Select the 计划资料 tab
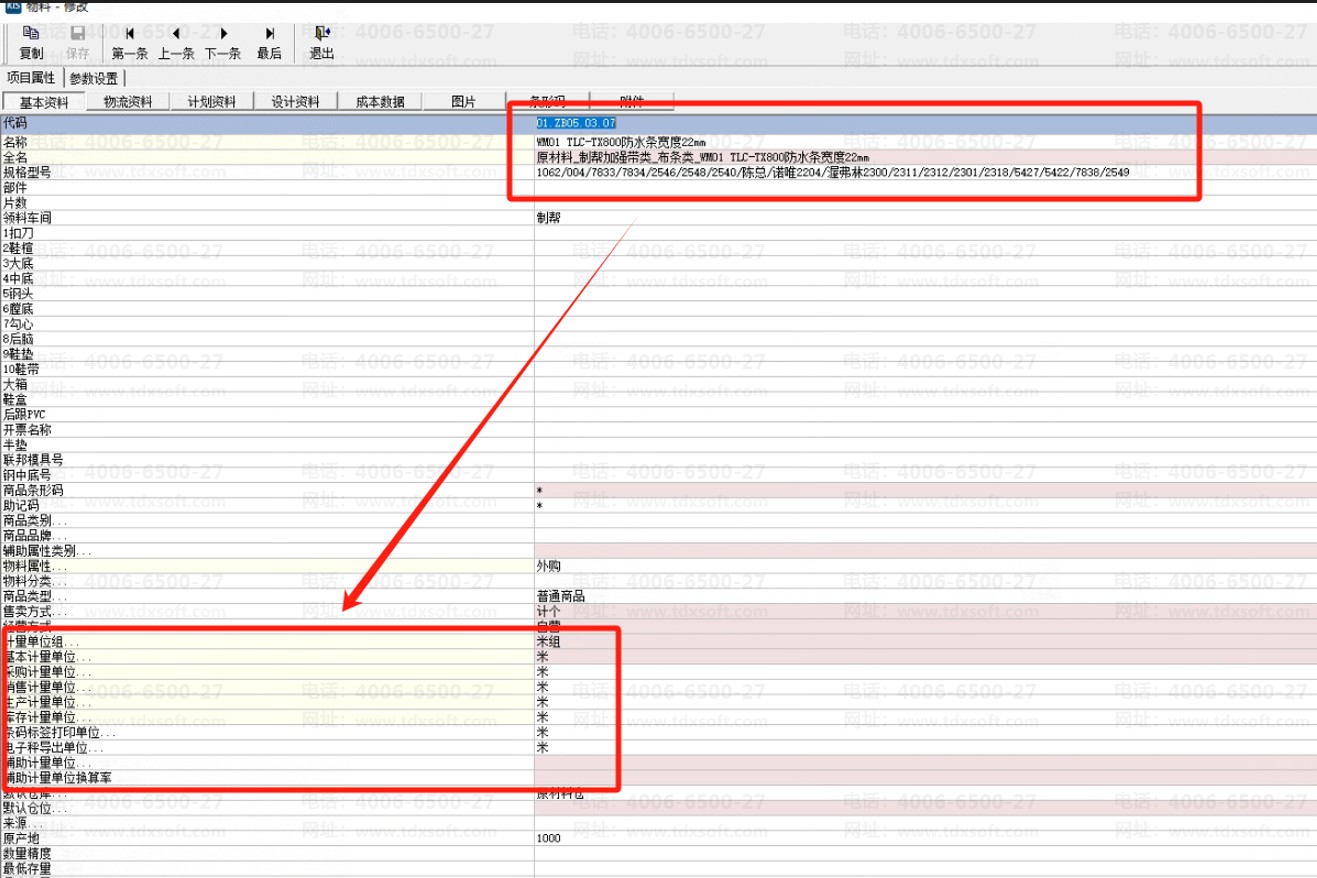 point(212,102)
